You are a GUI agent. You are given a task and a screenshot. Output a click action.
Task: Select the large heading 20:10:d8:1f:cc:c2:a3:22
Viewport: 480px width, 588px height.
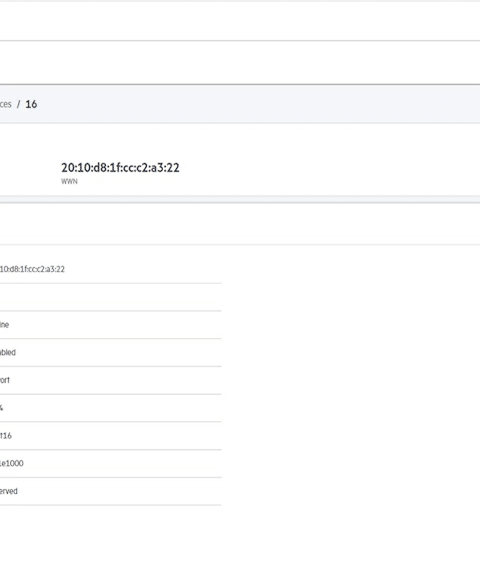120,168
